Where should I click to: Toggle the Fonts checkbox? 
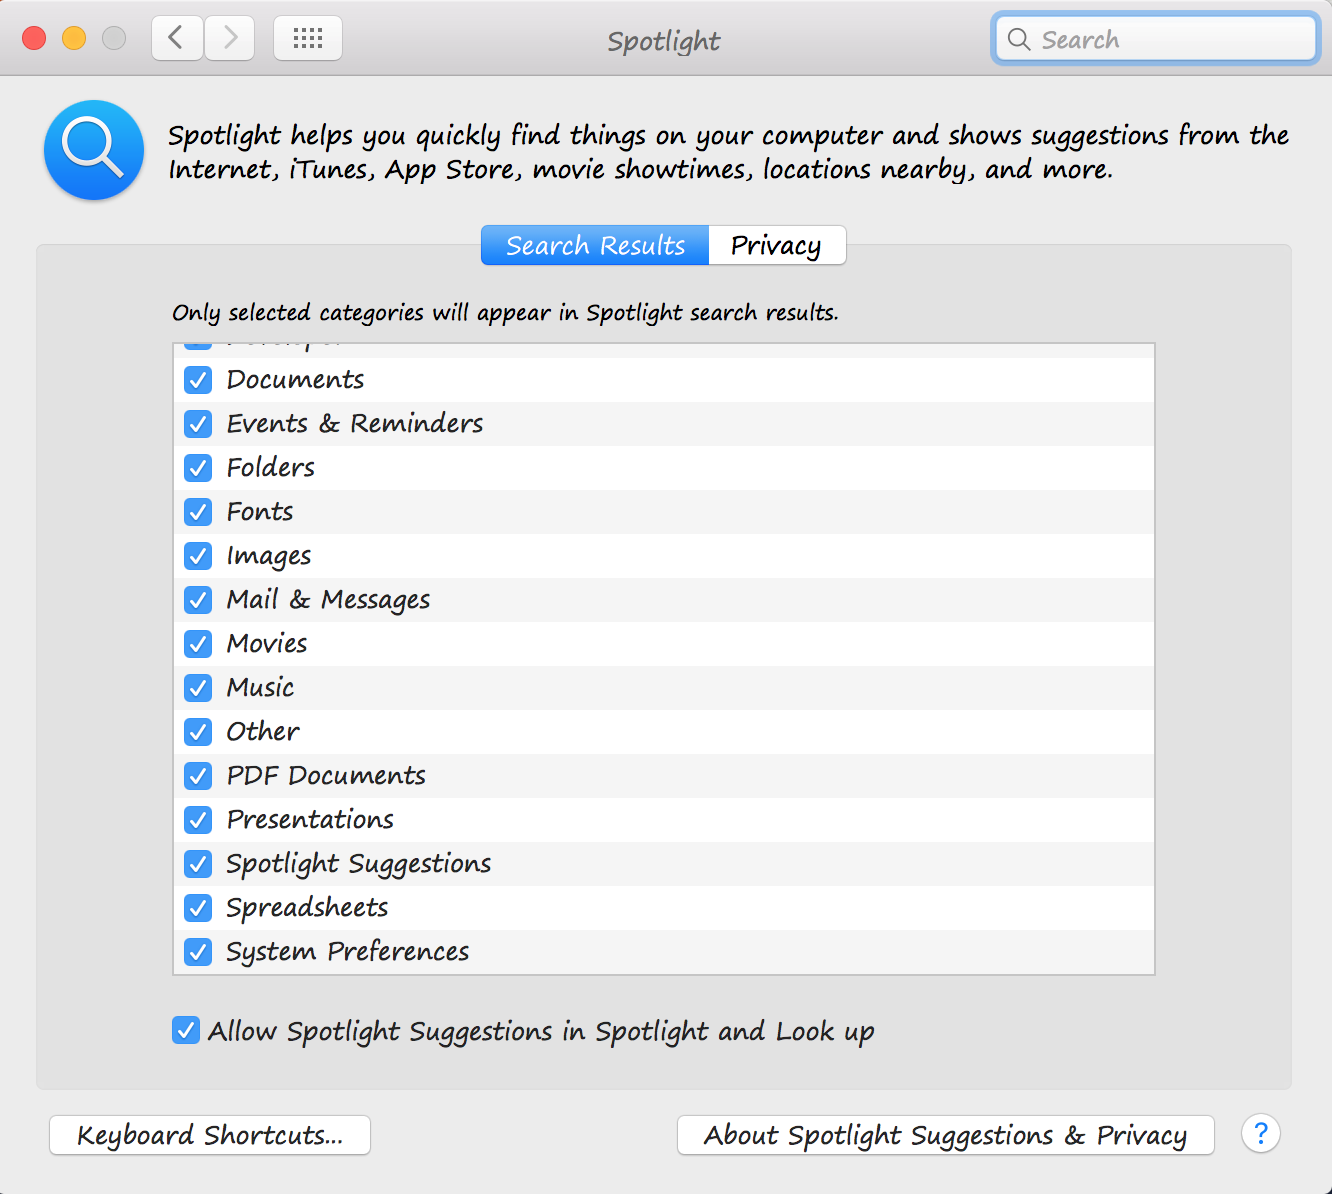[x=198, y=512]
